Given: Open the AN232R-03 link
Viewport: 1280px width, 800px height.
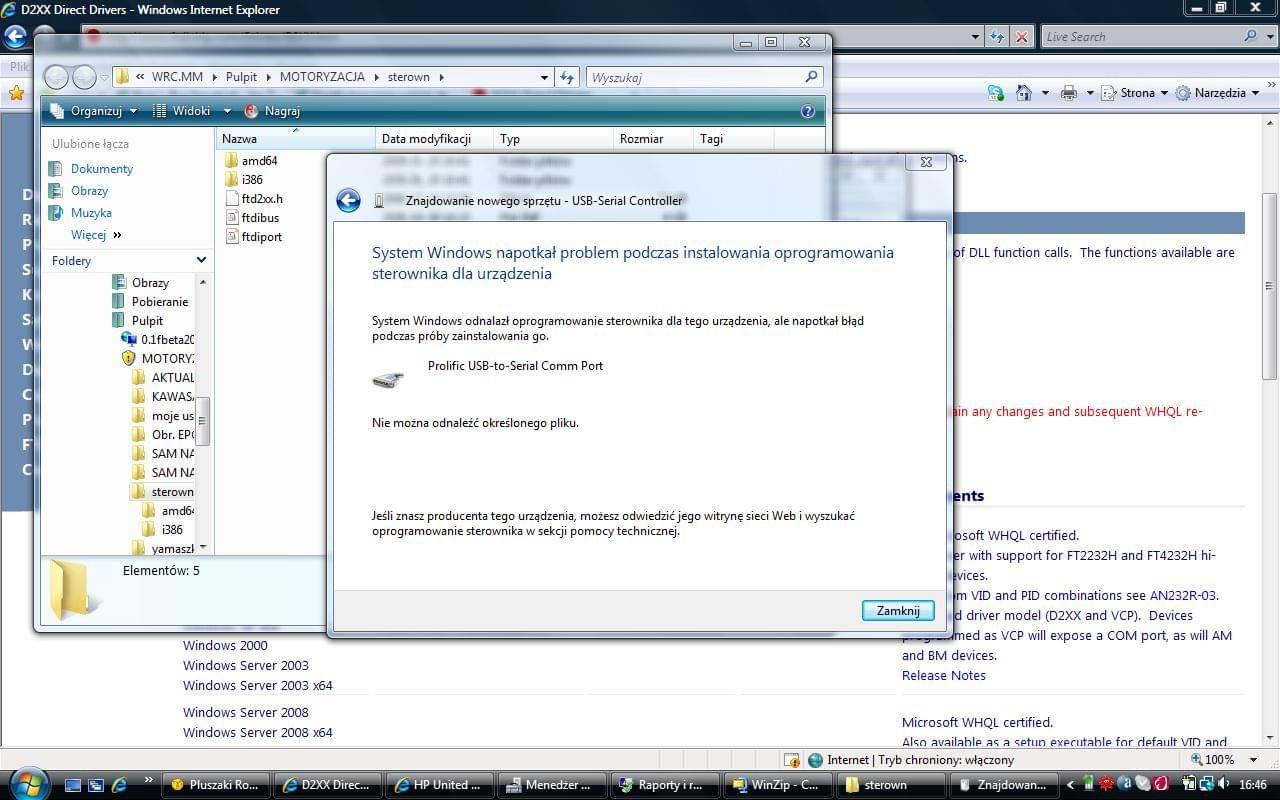Looking at the screenshot, I should [x=1183, y=595].
